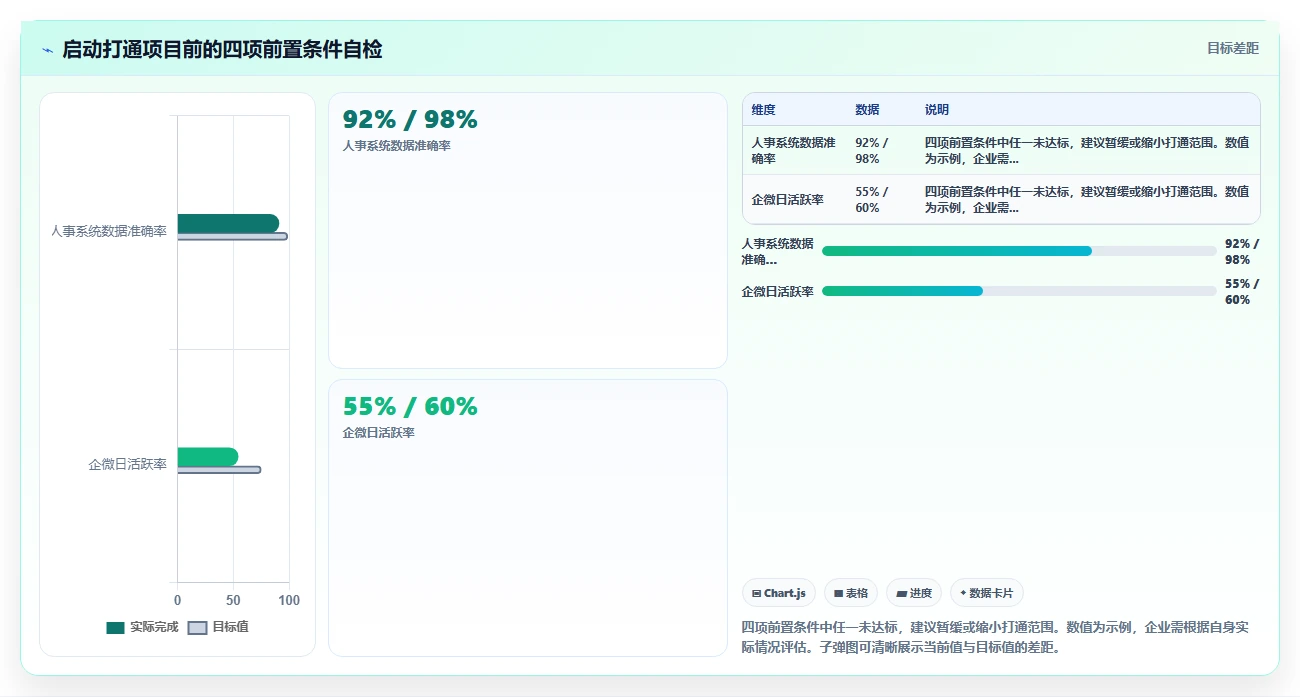Click the 数据卡片 chip
The height and width of the screenshot is (697, 1300).
pos(986,593)
